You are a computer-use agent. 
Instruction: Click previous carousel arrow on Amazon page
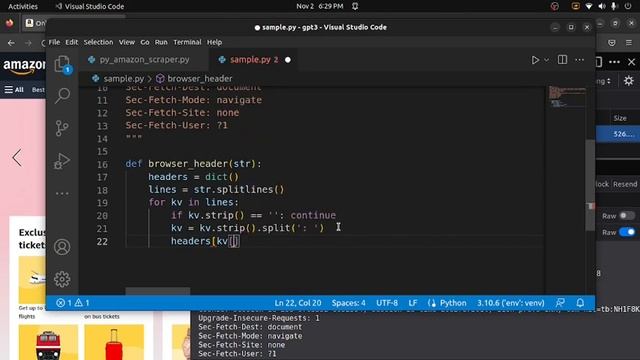pyautogui.click(x=17, y=158)
